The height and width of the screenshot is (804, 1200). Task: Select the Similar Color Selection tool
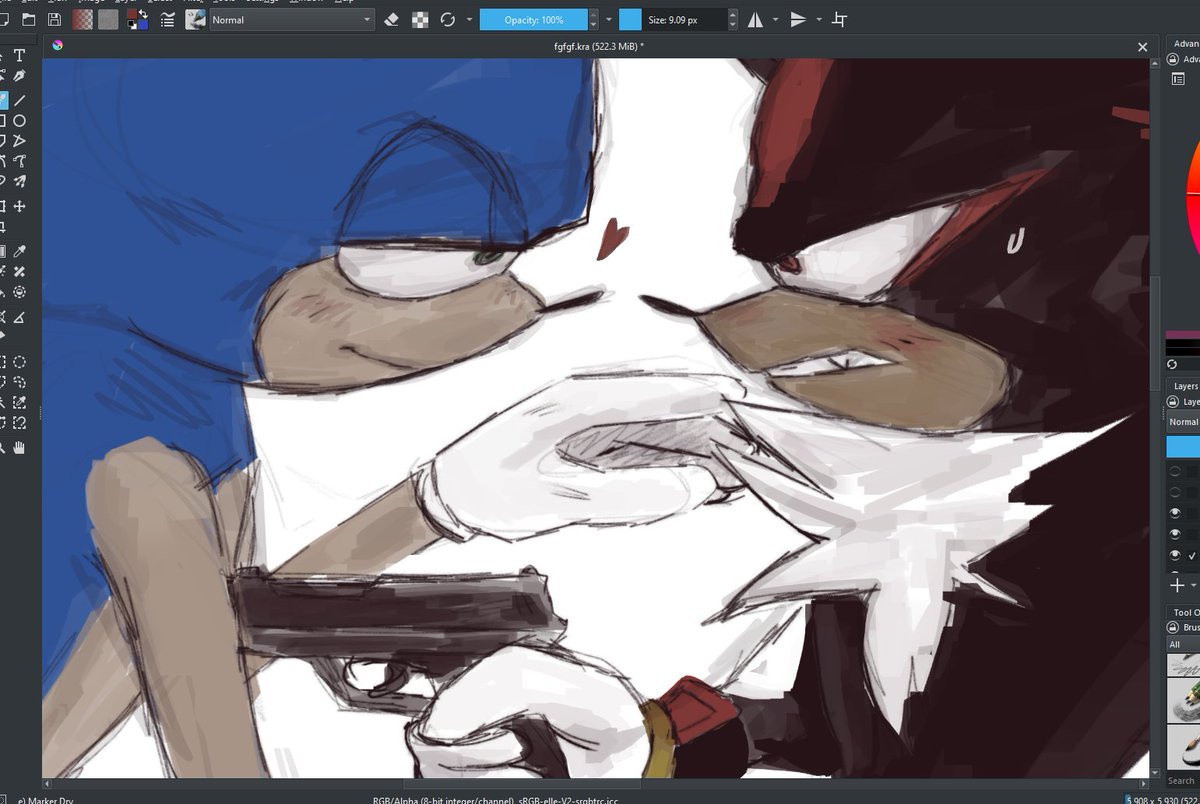(x=19, y=403)
